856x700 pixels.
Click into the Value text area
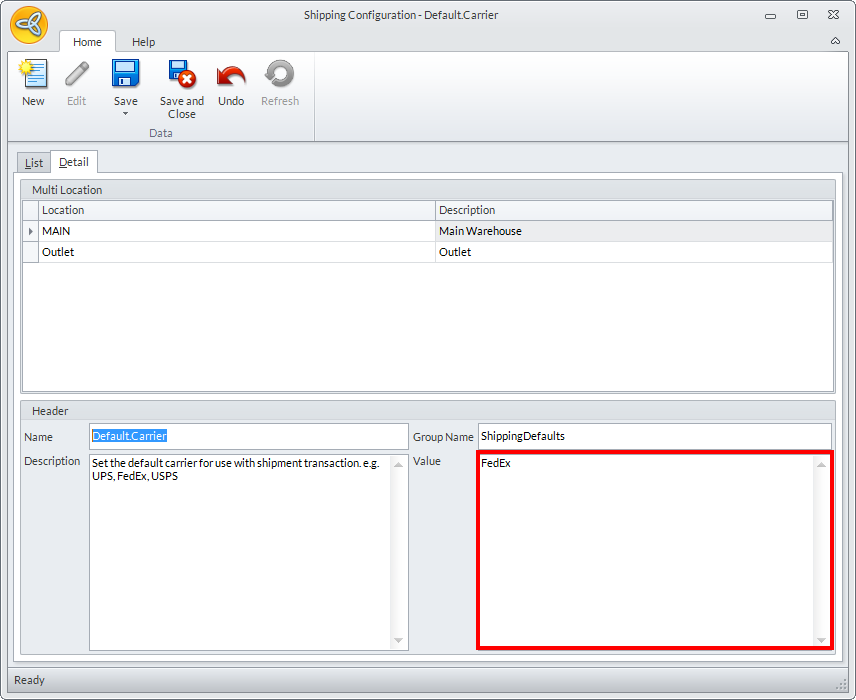pos(646,551)
